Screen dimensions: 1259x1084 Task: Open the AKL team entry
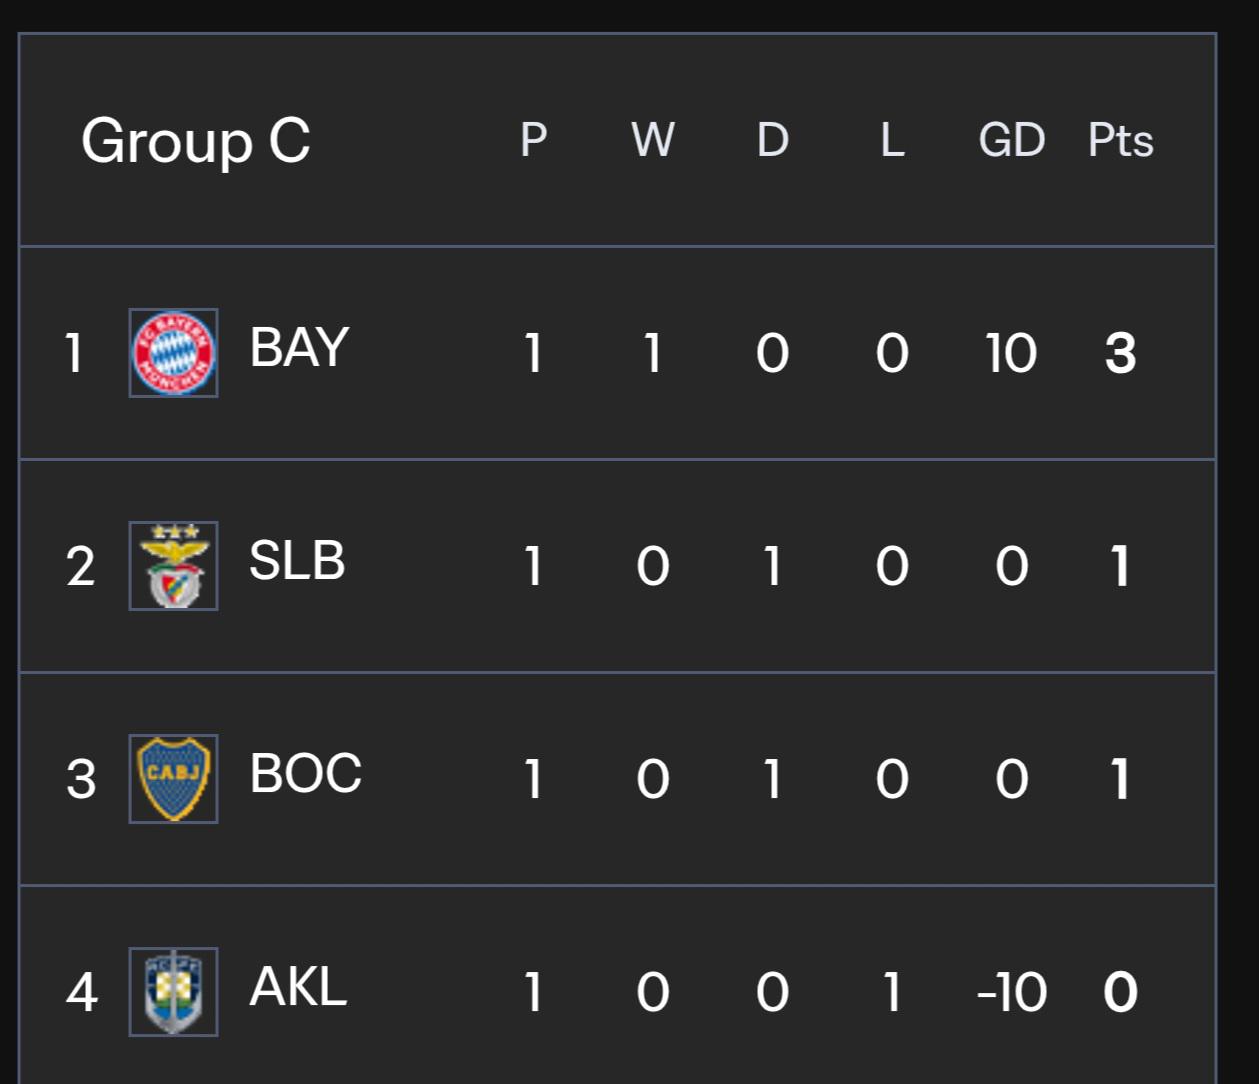pyautogui.click(x=298, y=987)
